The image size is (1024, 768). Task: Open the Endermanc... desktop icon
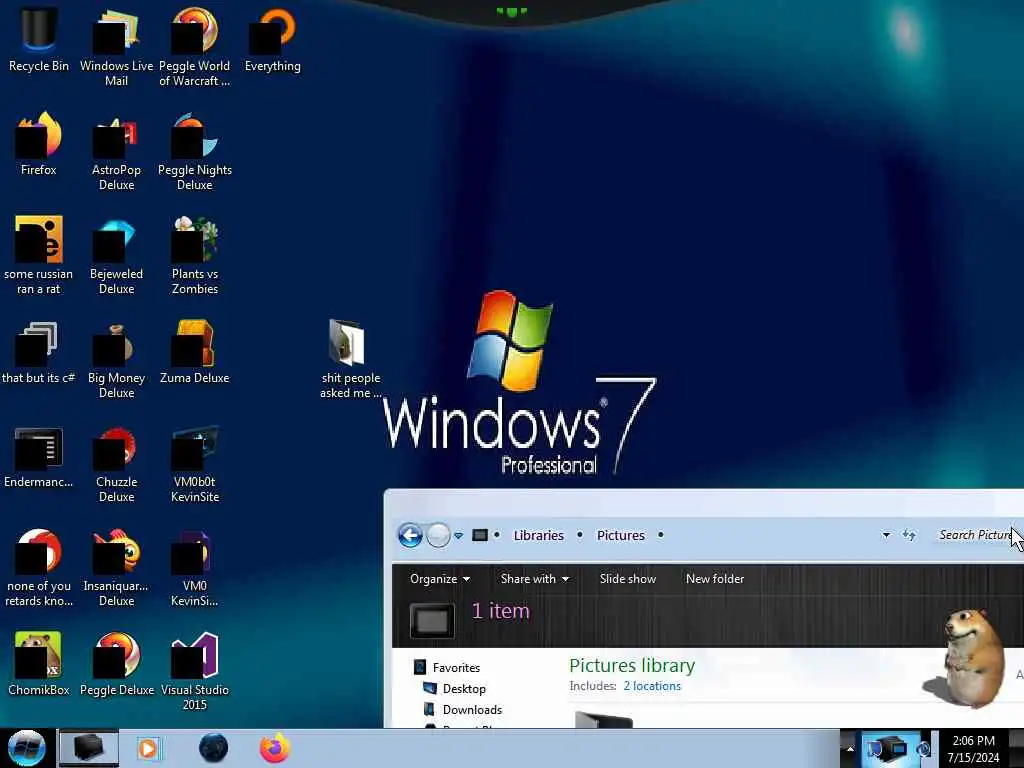(39, 457)
